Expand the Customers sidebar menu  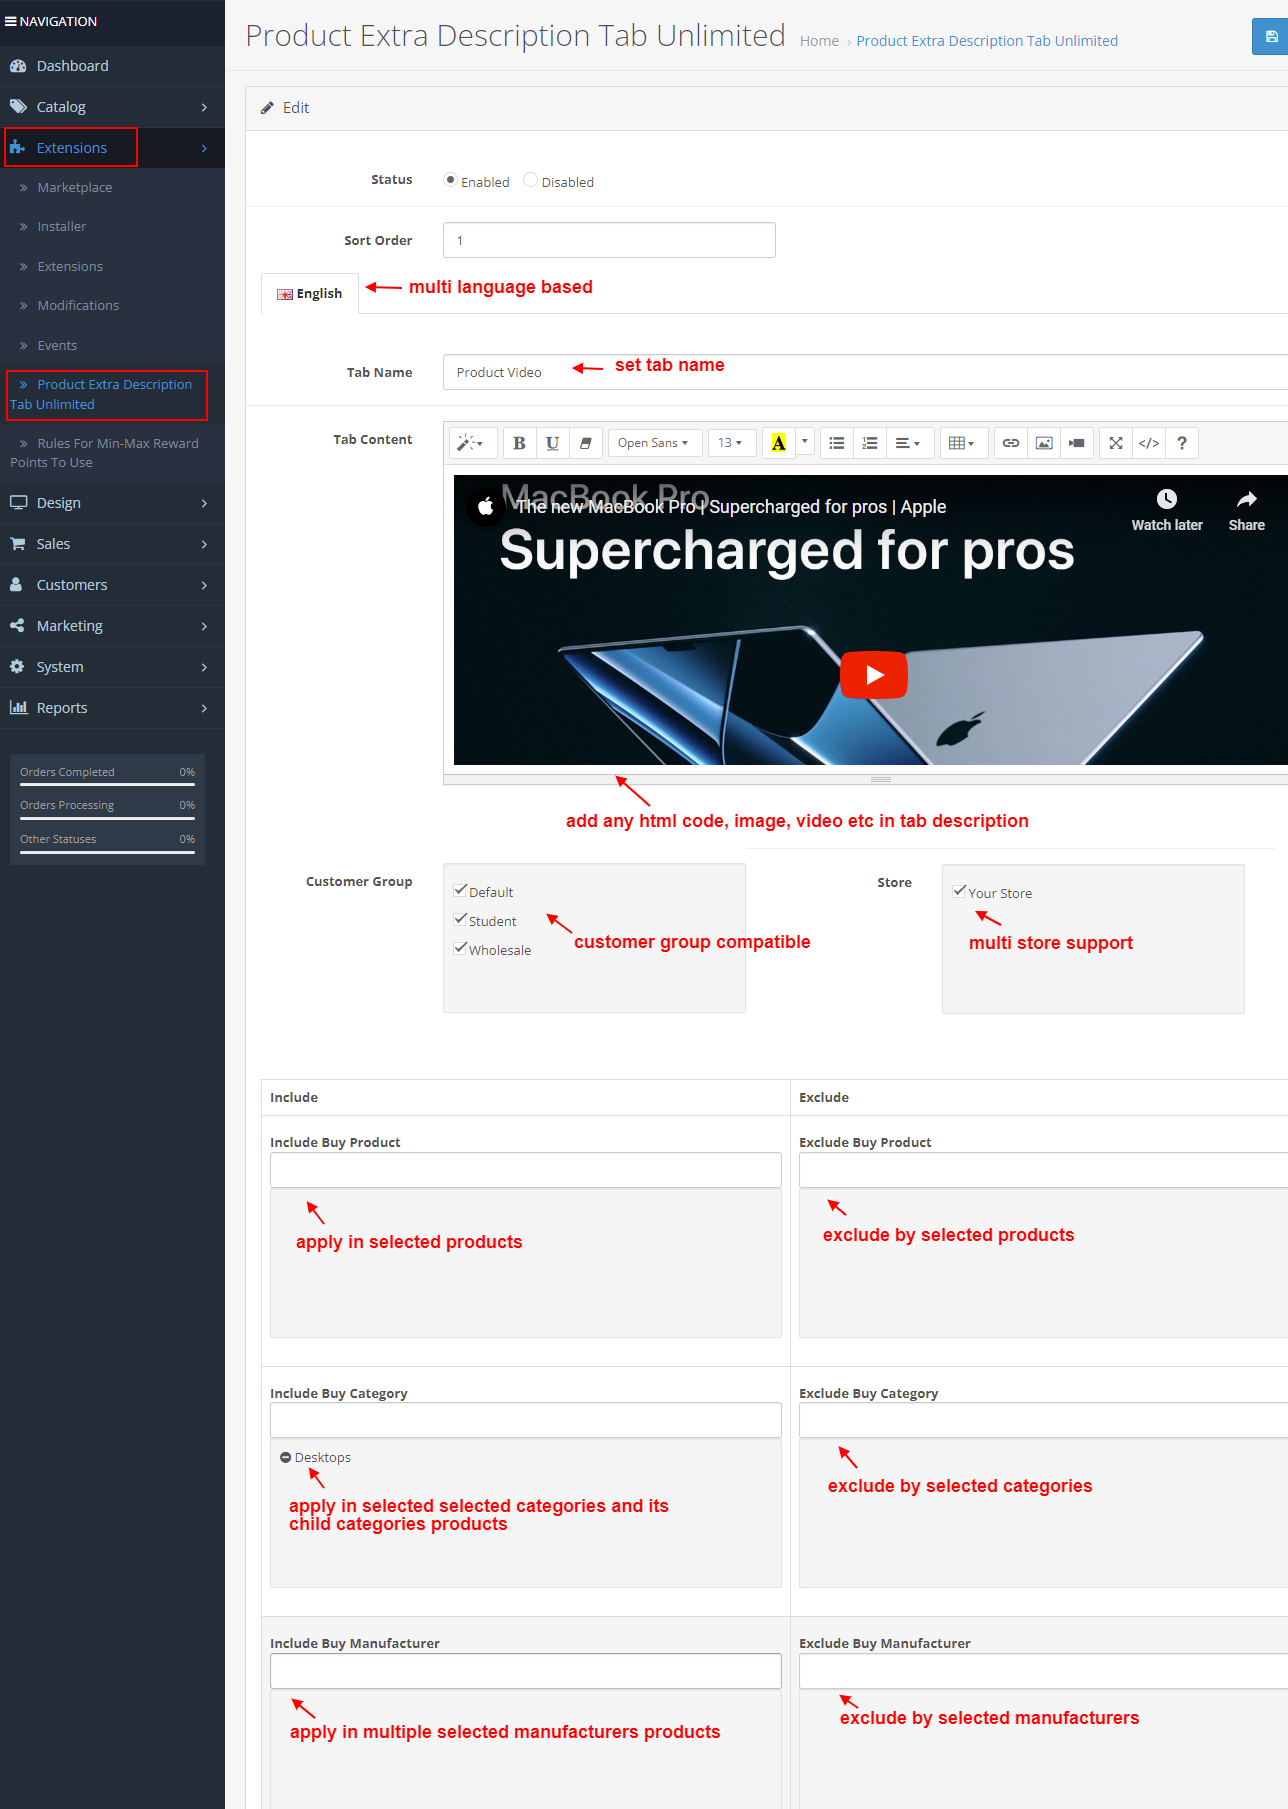coord(112,585)
